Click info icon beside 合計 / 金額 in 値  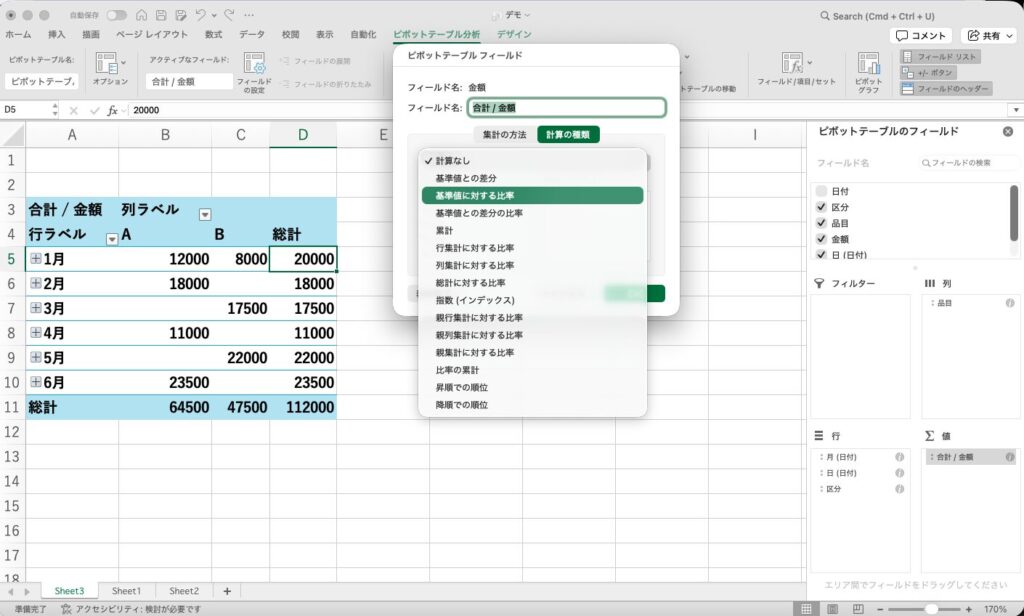pyautogui.click(x=1010, y=457)
